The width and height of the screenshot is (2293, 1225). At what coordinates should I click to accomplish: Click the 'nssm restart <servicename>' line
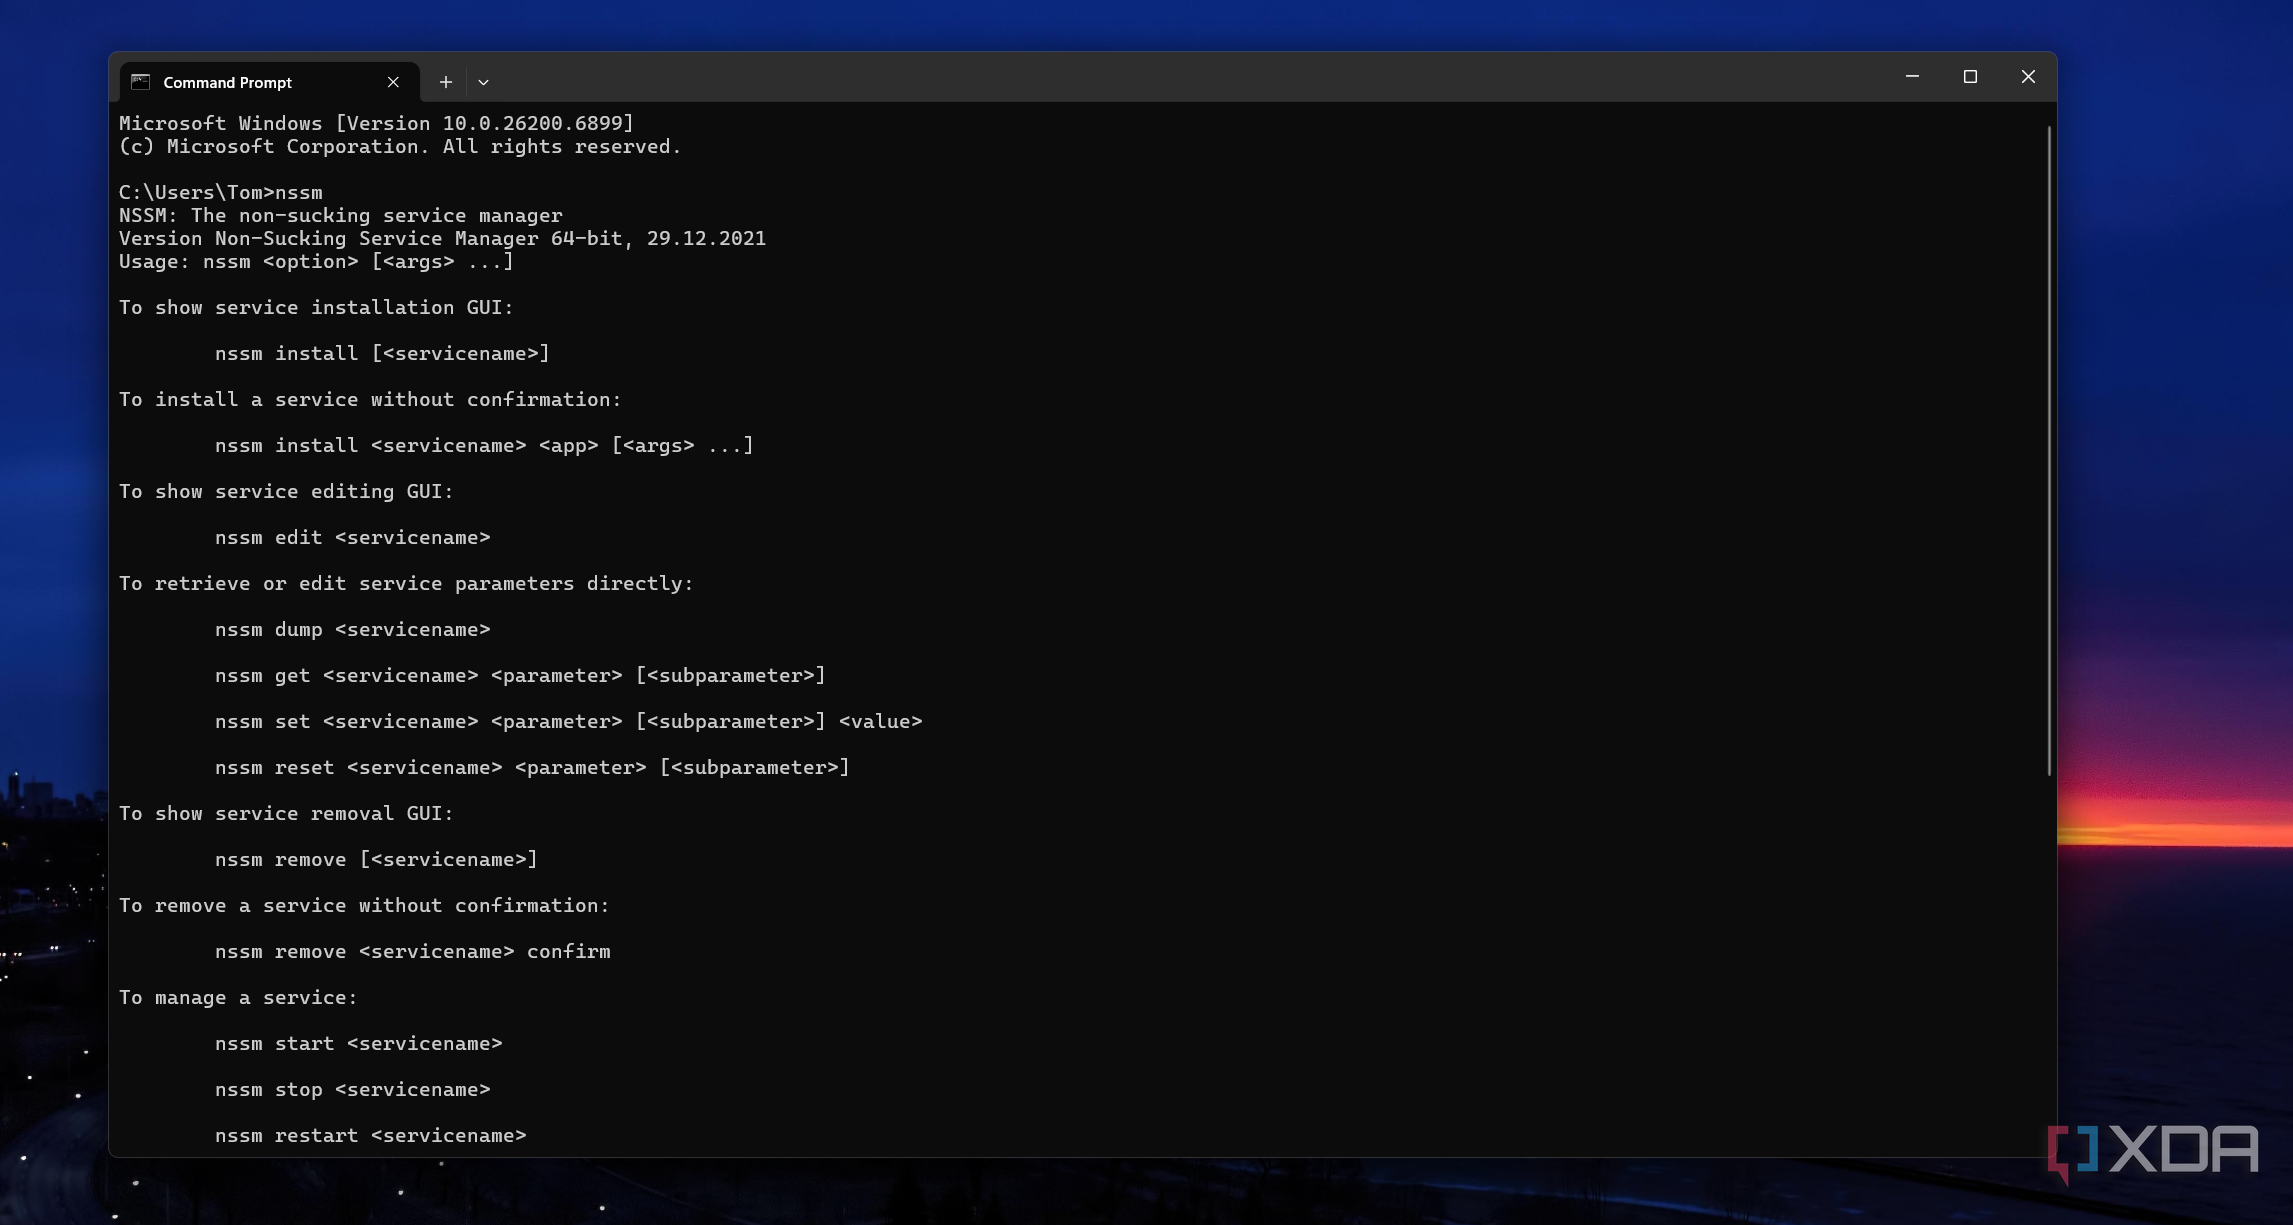[x=370, y=1136]
